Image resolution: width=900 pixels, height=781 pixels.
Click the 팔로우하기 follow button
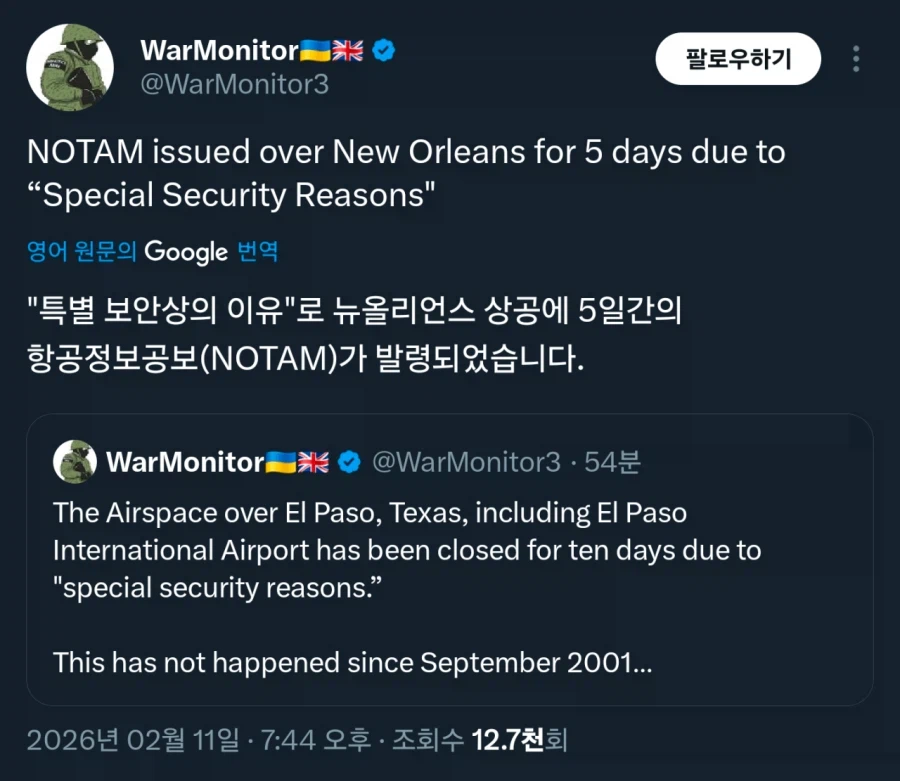(x=738, y=59)
